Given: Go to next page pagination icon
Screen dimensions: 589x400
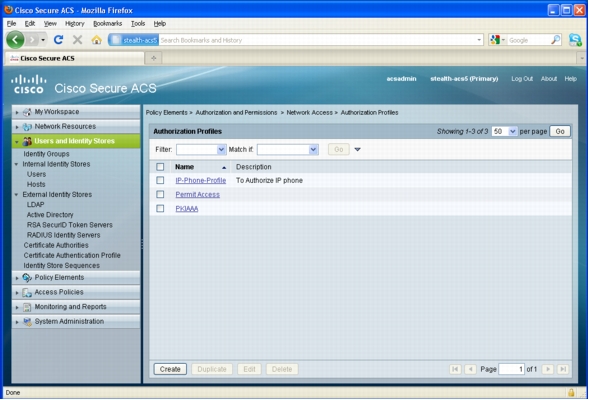Looking at the screenshot, I should pos(548,369).
